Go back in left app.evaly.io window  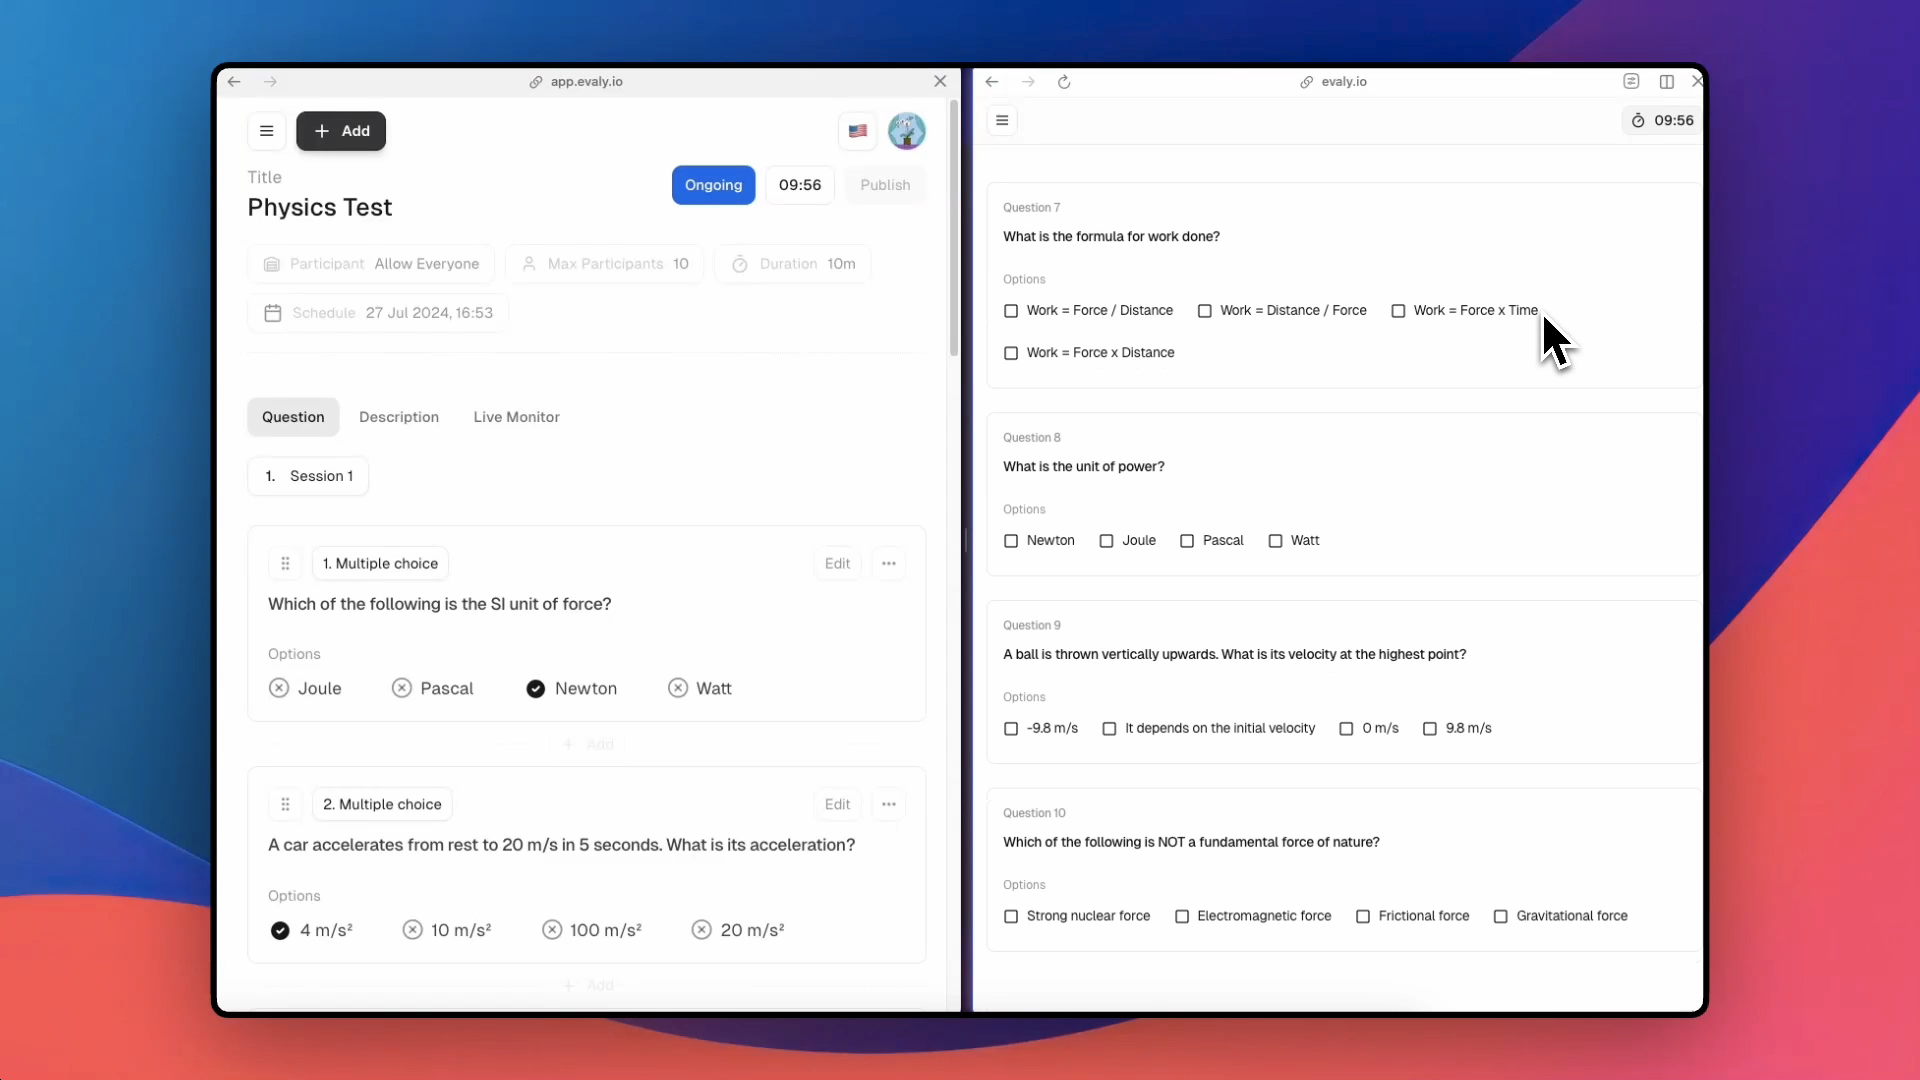(234, 82)
